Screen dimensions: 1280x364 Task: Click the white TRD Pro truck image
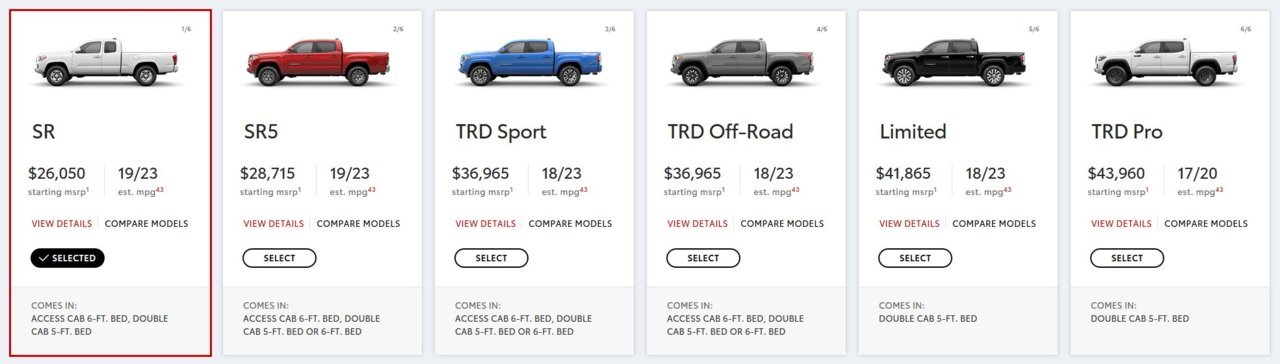click(x=1165, y=62)
